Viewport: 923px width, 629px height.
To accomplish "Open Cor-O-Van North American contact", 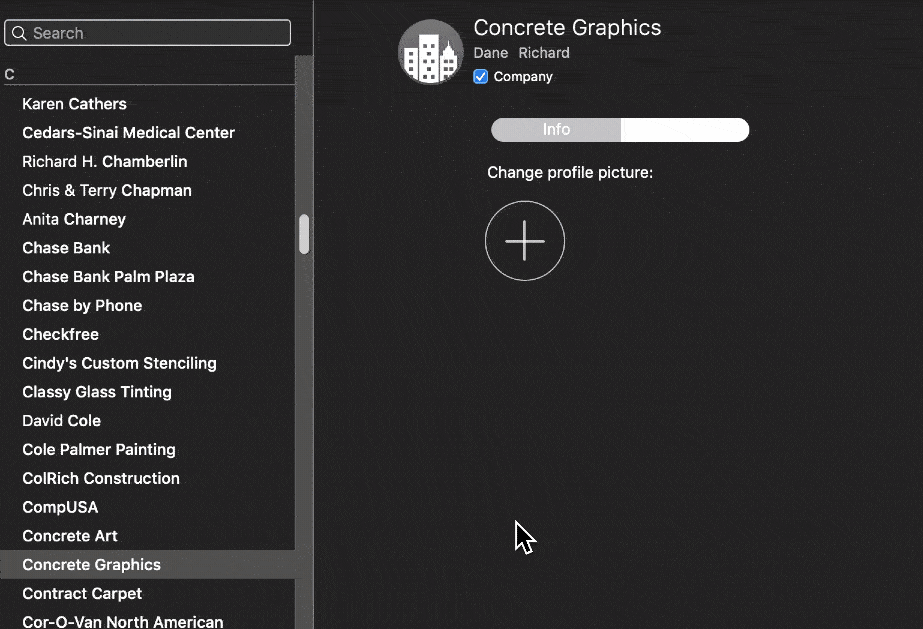I will (147, 620).
